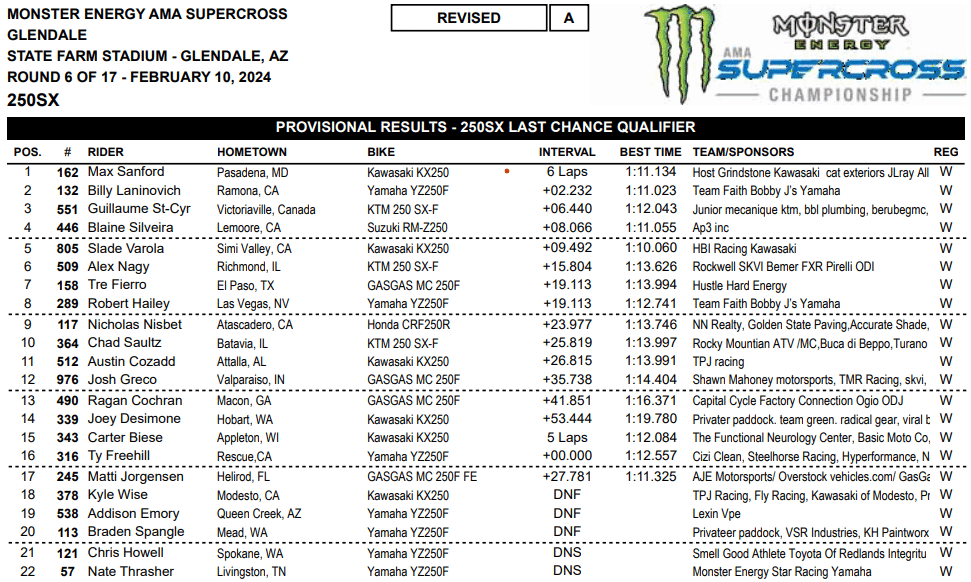Select the RIDER column header
Image resolution: width=971 pixels, height=582 pixels.
(106, 152)
